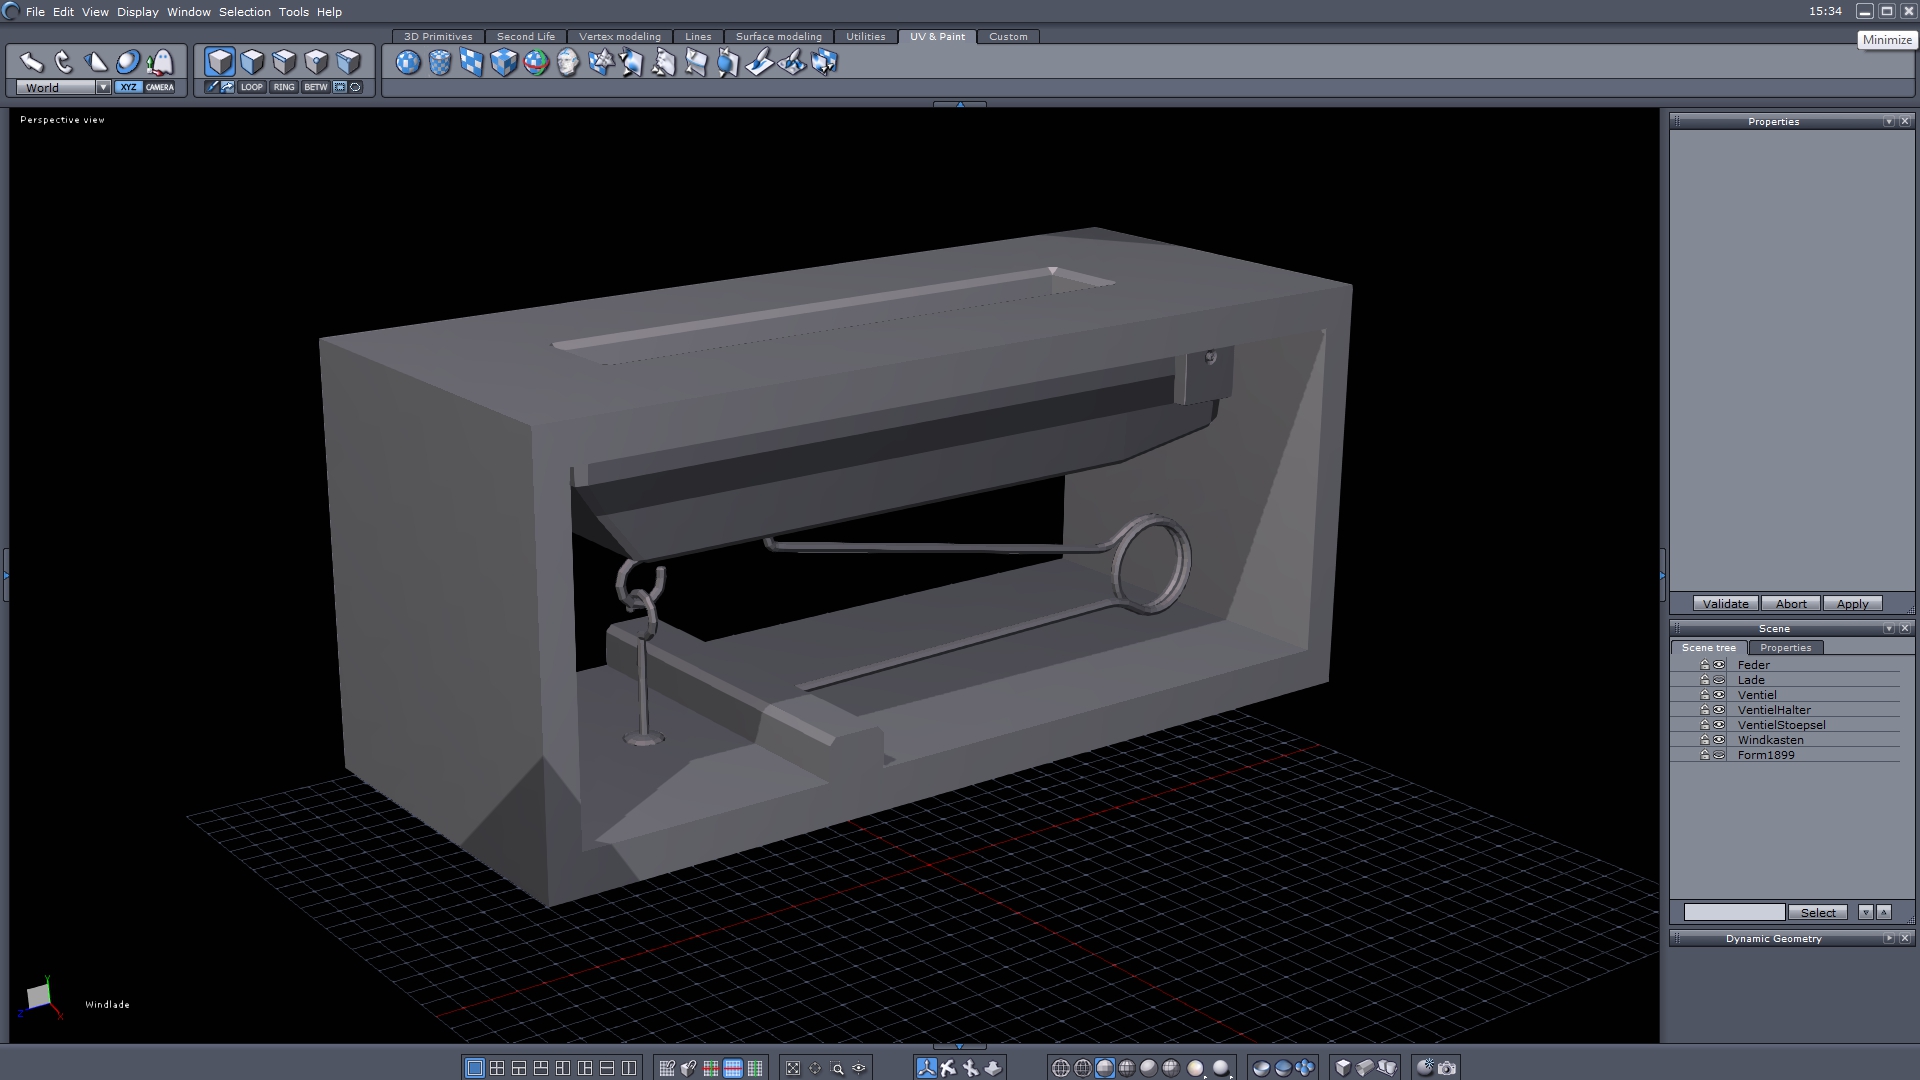
Task: Click the Select button in Scene panel
Action: click(1817, 912)
